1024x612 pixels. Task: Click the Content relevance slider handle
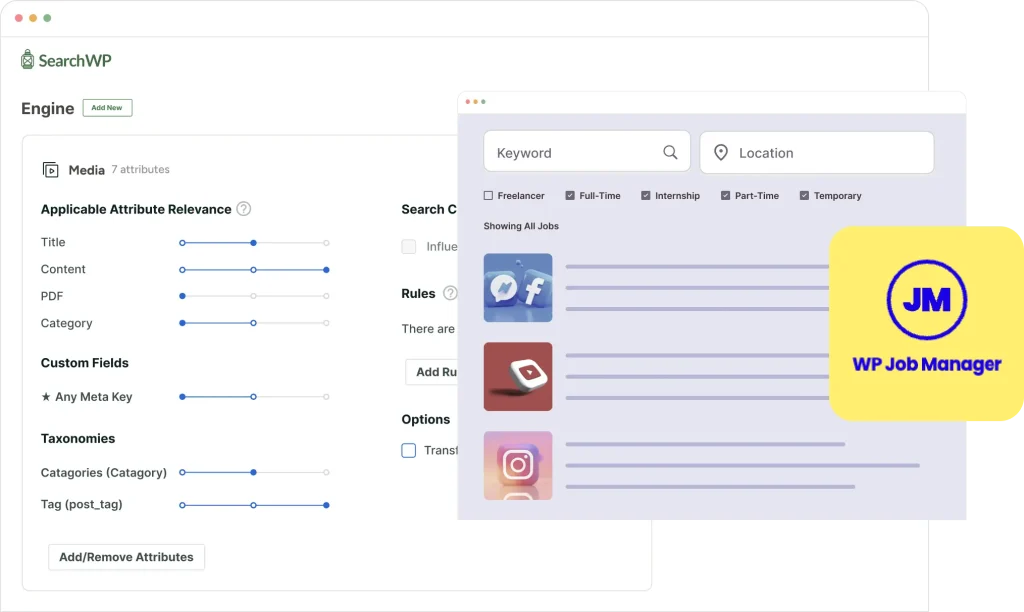[326, 270]
